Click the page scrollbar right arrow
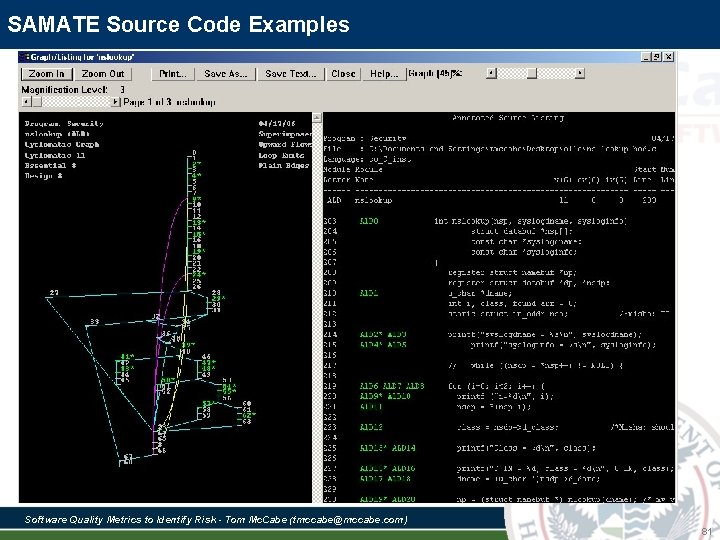The image size is (720, 540). click(116, 102)
